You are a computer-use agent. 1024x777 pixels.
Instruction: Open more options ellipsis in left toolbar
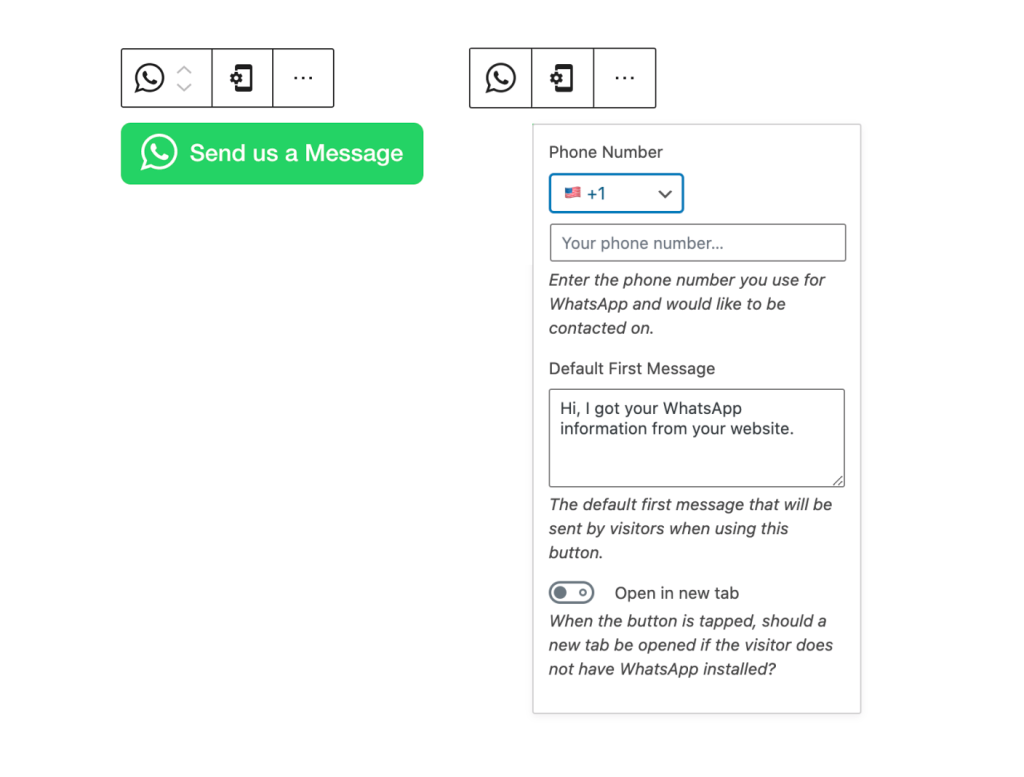[303, 78]
